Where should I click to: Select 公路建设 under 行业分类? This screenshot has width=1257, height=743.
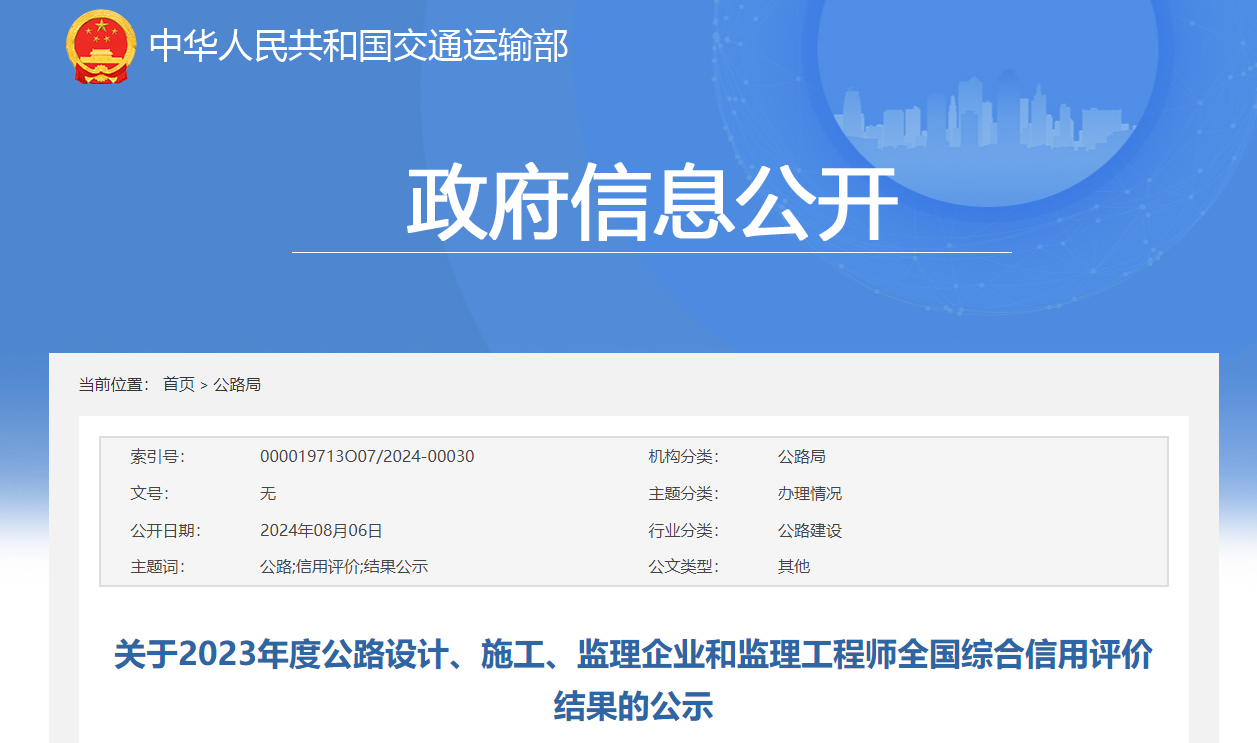pos(810,531)
